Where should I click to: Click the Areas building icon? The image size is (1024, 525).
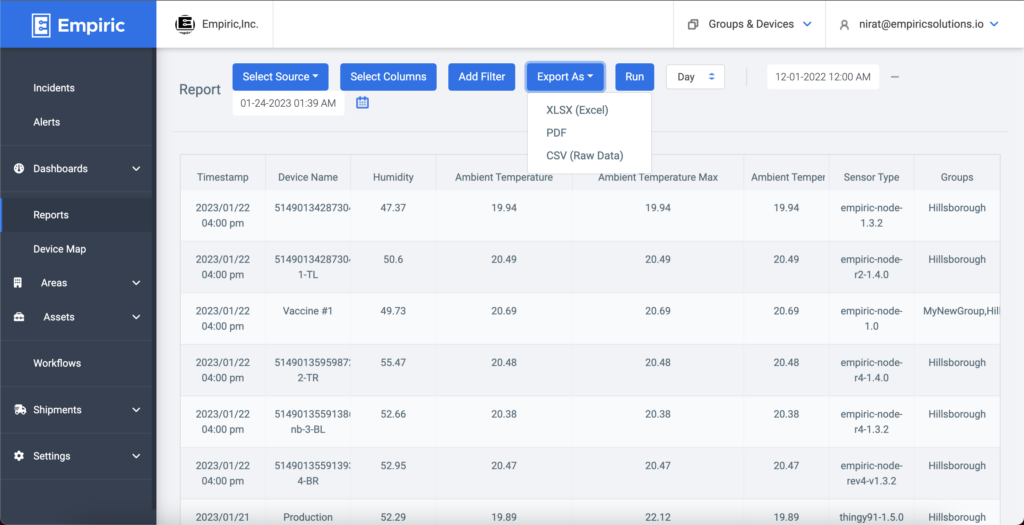click(x=18, y=283)
